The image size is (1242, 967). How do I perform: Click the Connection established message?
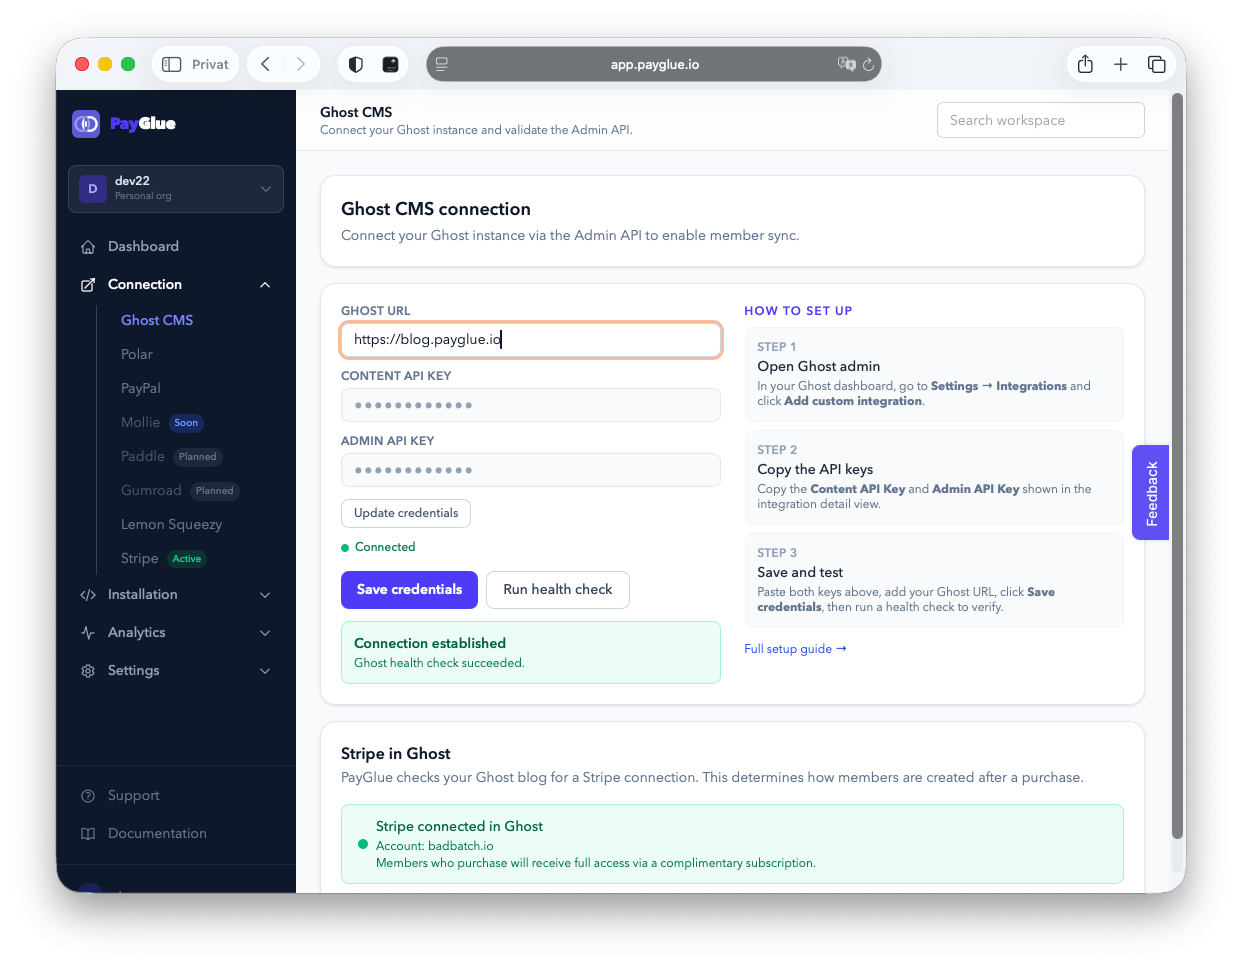(531, 653)
